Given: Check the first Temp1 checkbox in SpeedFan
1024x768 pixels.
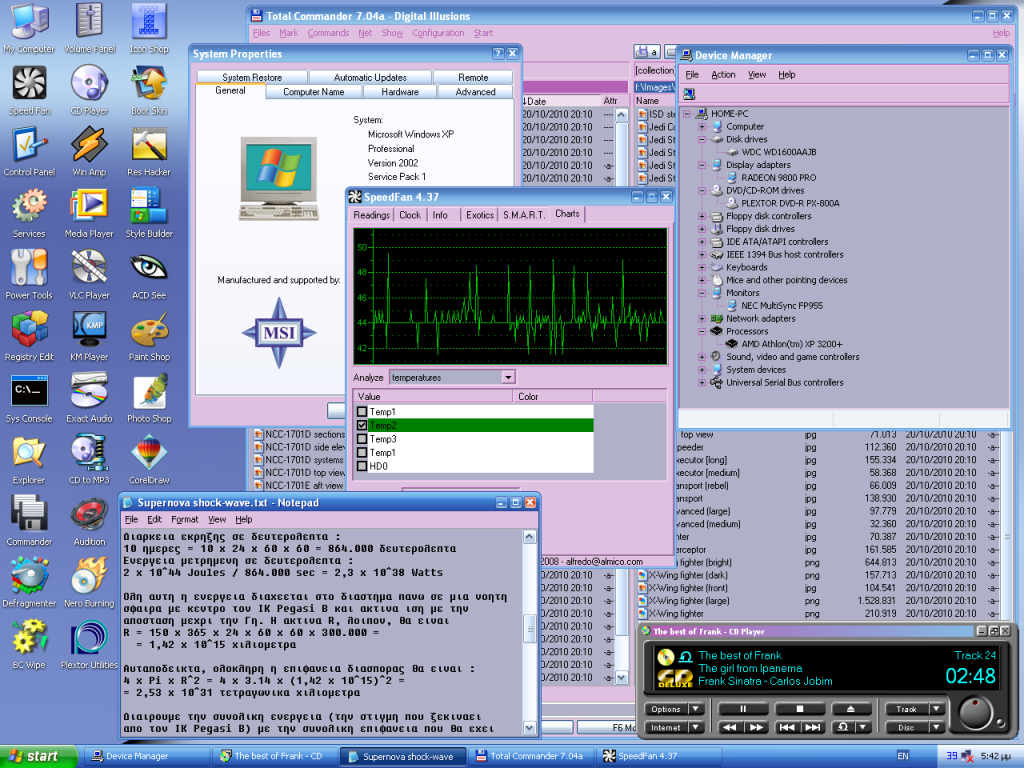Looking at the screenshot, I should point(362,411).
